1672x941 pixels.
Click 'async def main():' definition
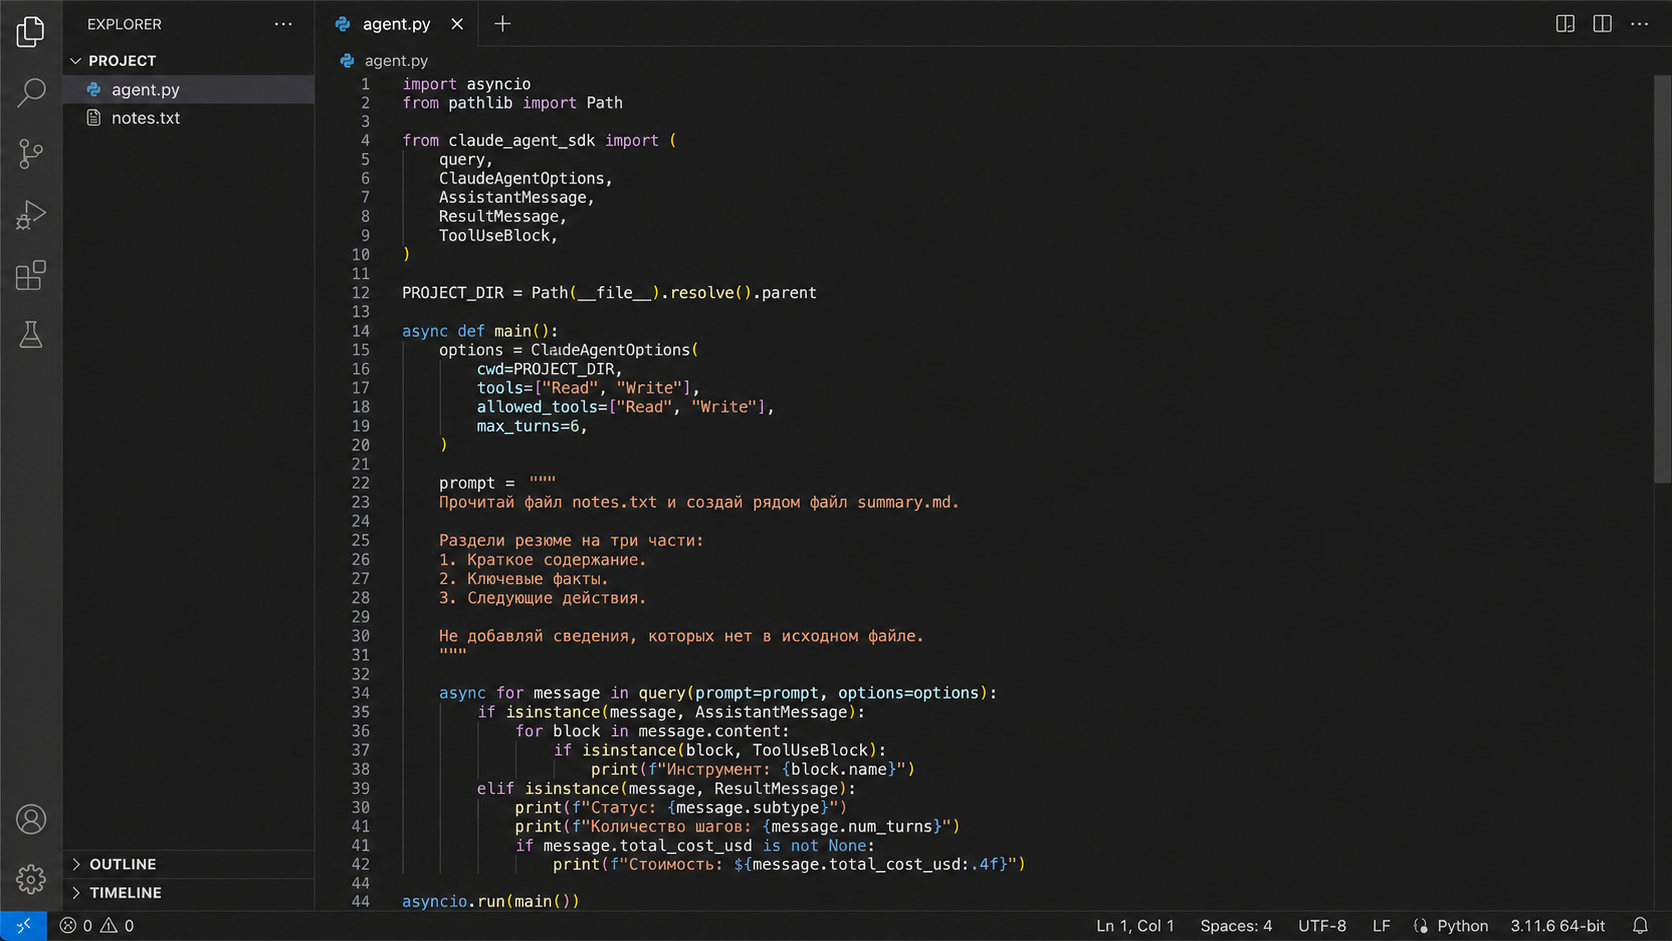coord(480,331)
